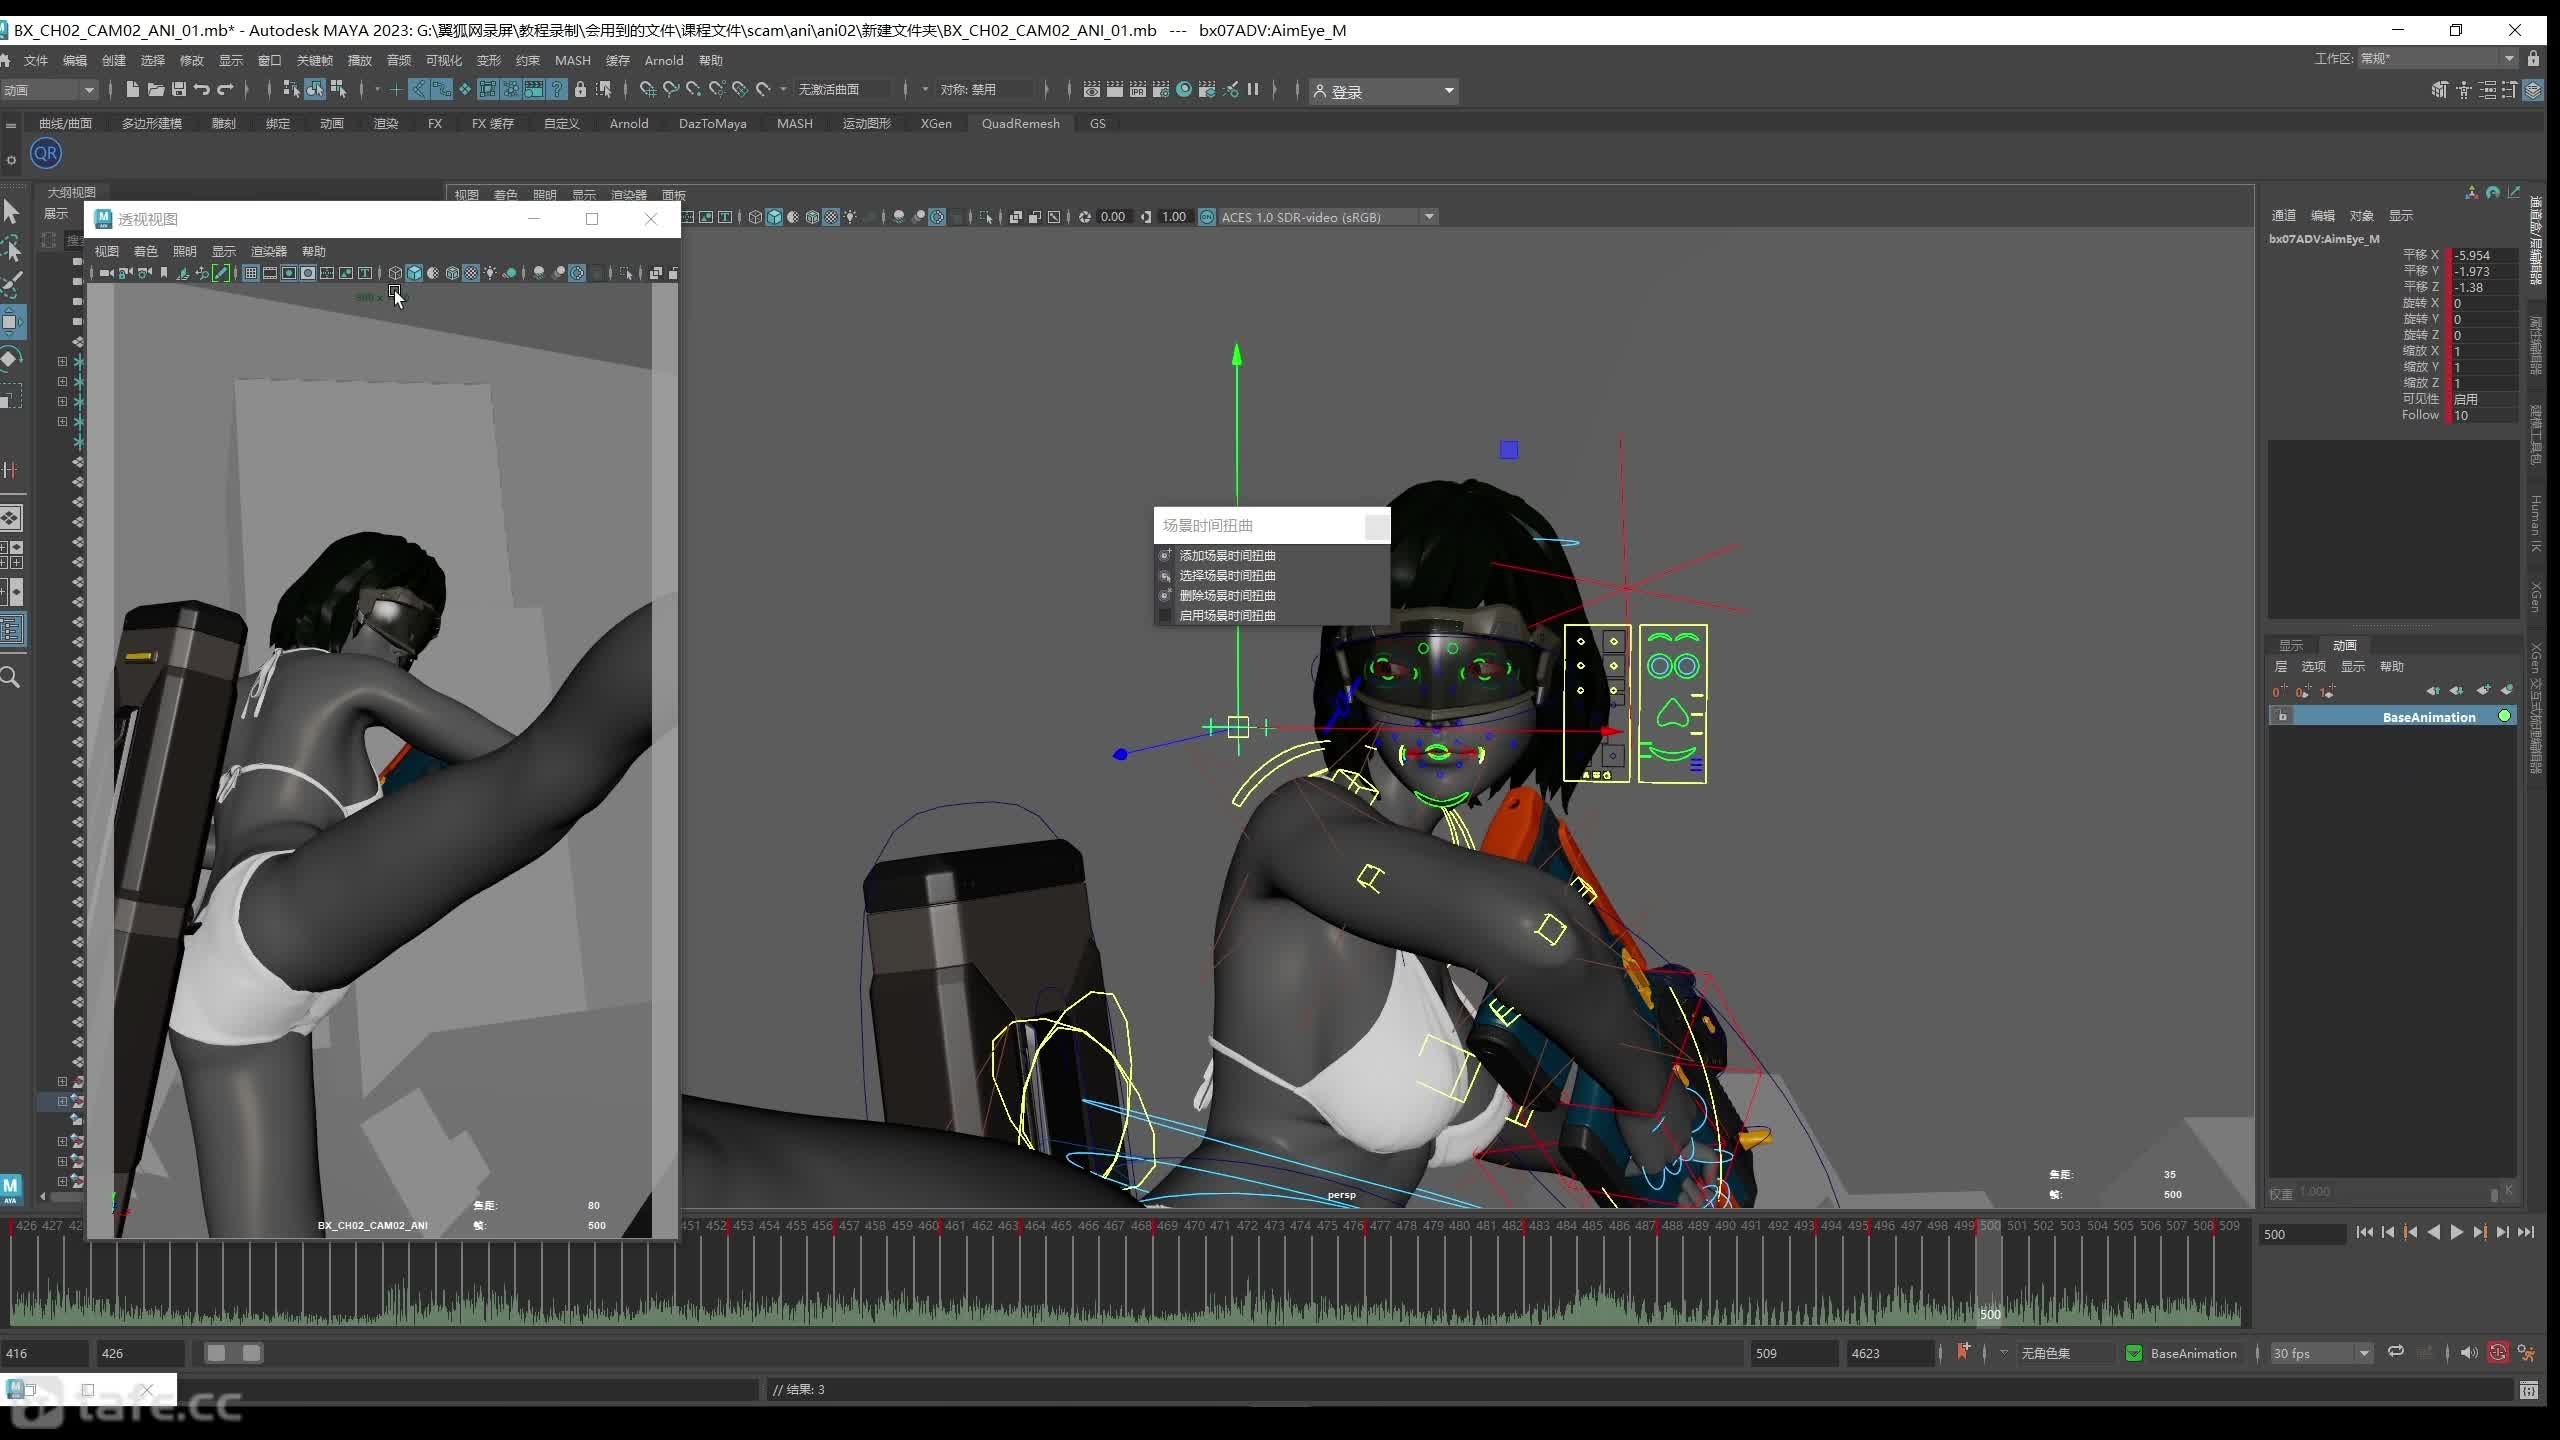Open the Arnold menu in main menu bar
The image size is (2560, 1440).
tap(664, 60)
